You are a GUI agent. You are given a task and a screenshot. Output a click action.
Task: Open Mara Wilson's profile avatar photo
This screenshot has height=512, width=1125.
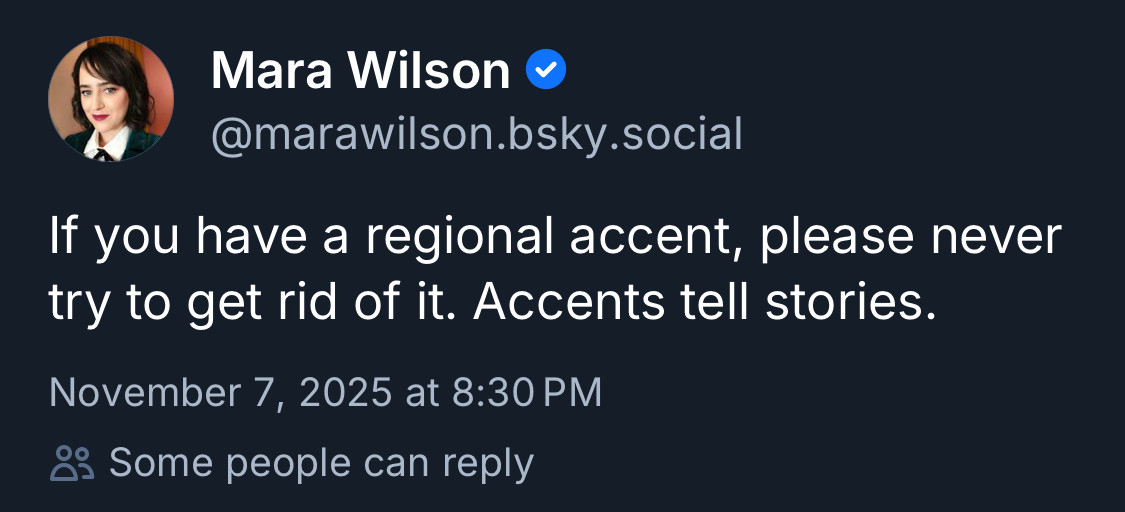point(111,98)
